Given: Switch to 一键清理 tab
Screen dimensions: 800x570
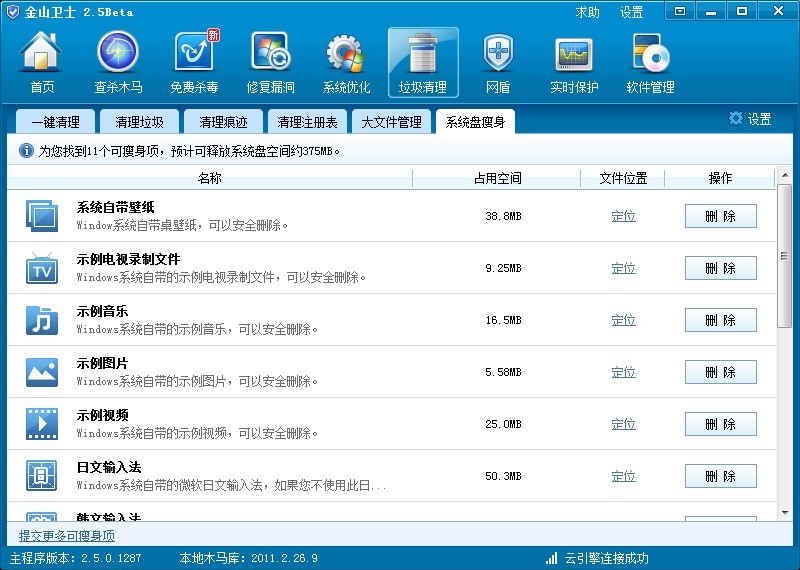Looking at the screenshot, I should (x=56, y=122).
